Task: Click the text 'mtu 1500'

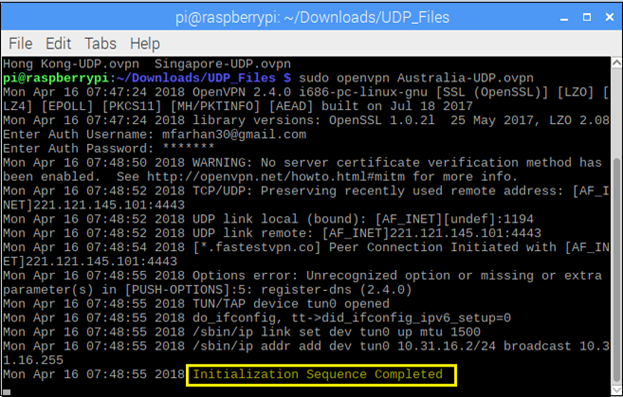Action: [450, 332]
